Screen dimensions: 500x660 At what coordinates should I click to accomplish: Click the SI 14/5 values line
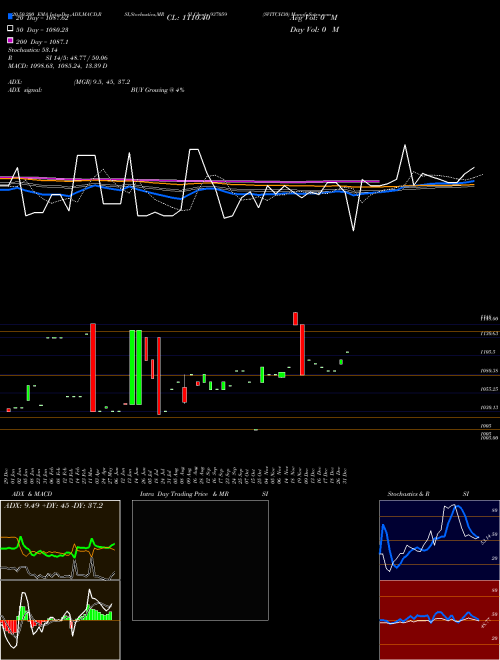click(76, 58)
